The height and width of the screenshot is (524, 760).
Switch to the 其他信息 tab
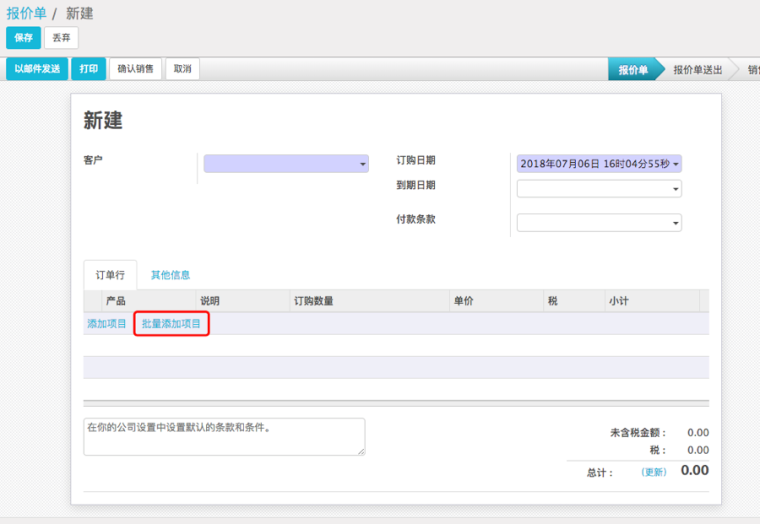170,275
